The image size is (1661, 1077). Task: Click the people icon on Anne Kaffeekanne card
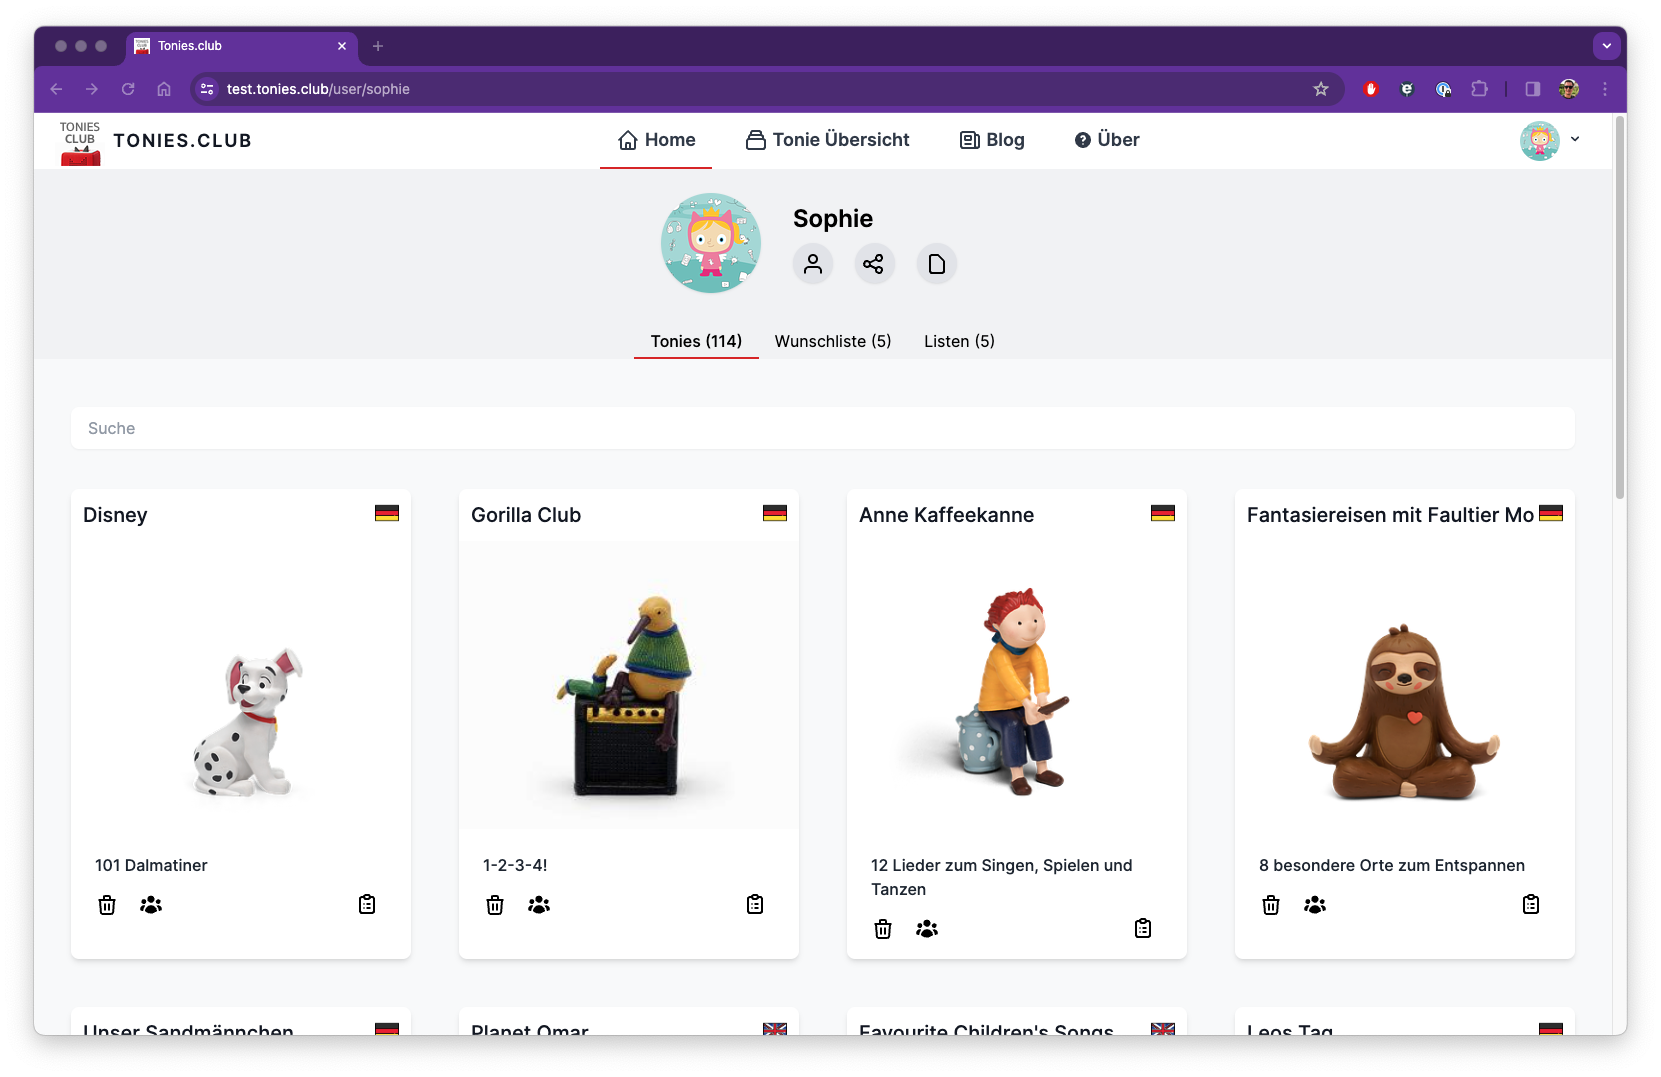[x=927, y=929]
